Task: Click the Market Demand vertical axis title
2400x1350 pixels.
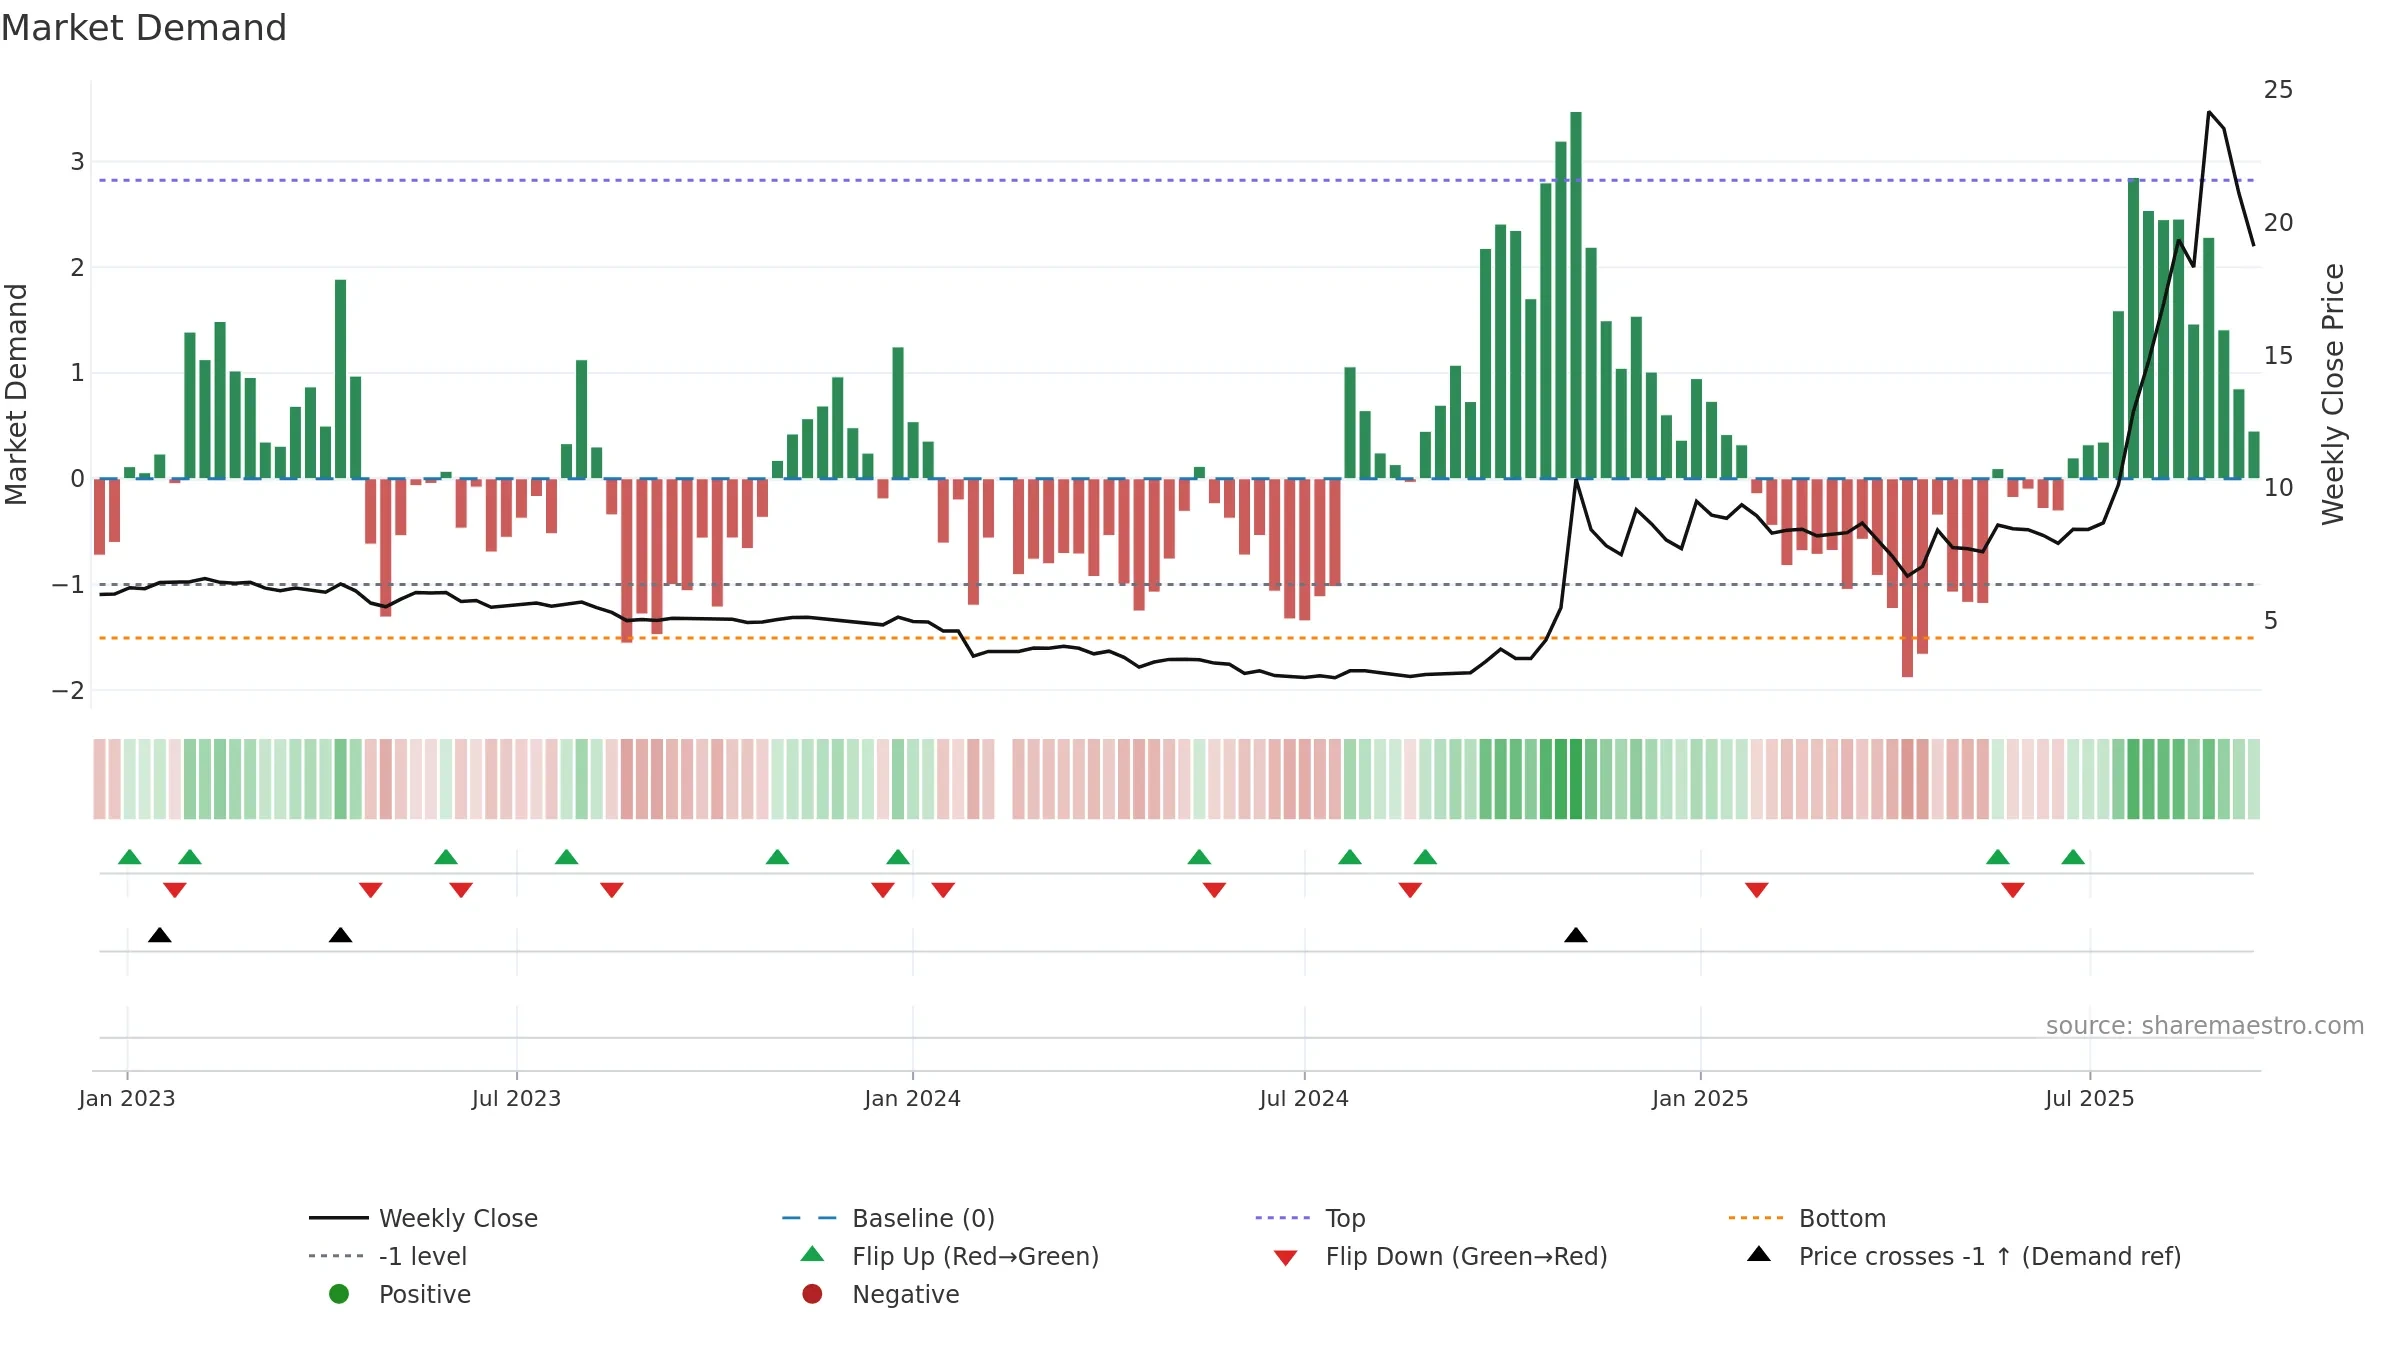Action: click(17, 394)
